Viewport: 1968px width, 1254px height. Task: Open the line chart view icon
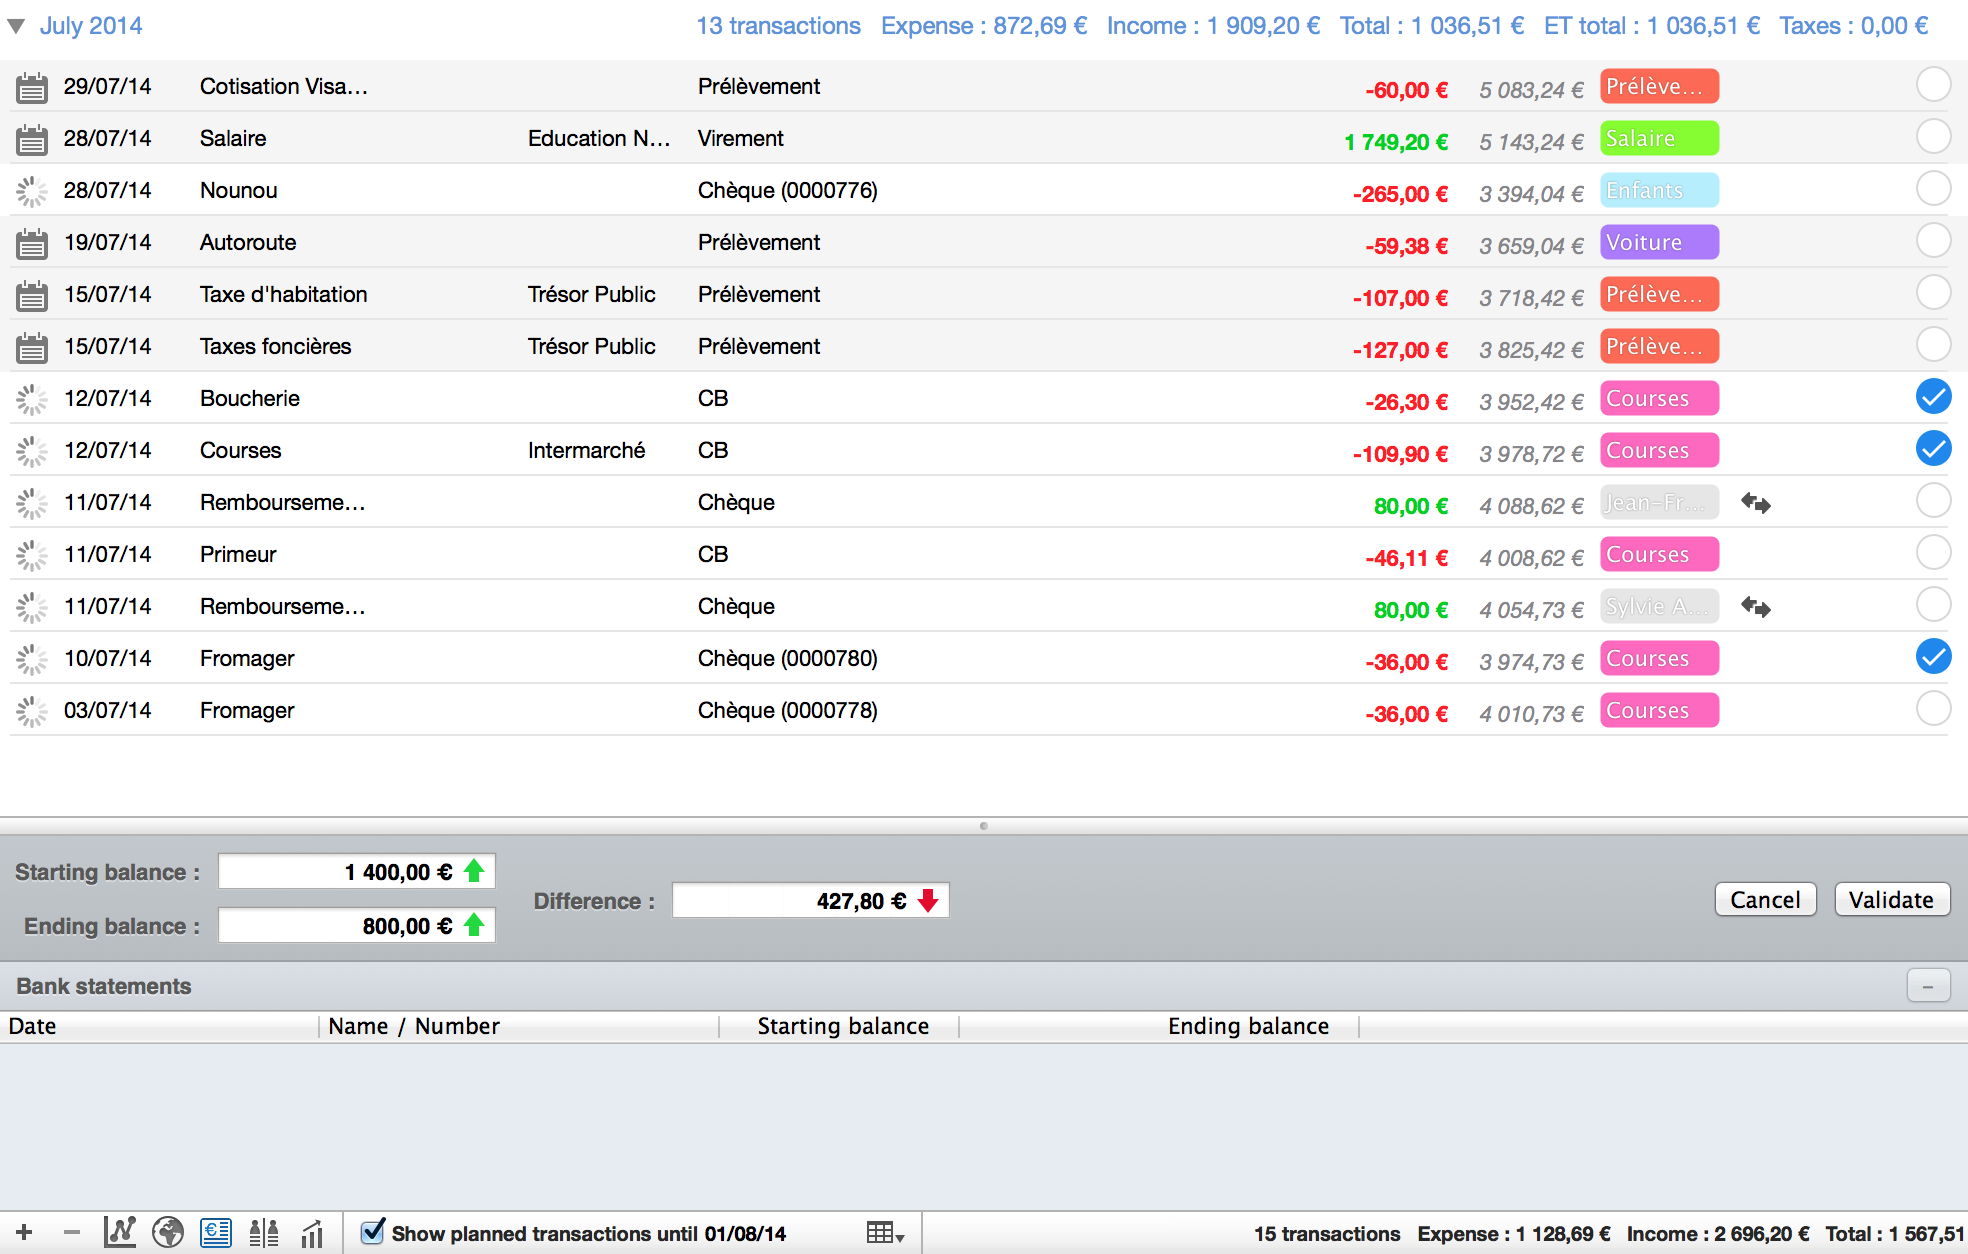coord(120,1233)
